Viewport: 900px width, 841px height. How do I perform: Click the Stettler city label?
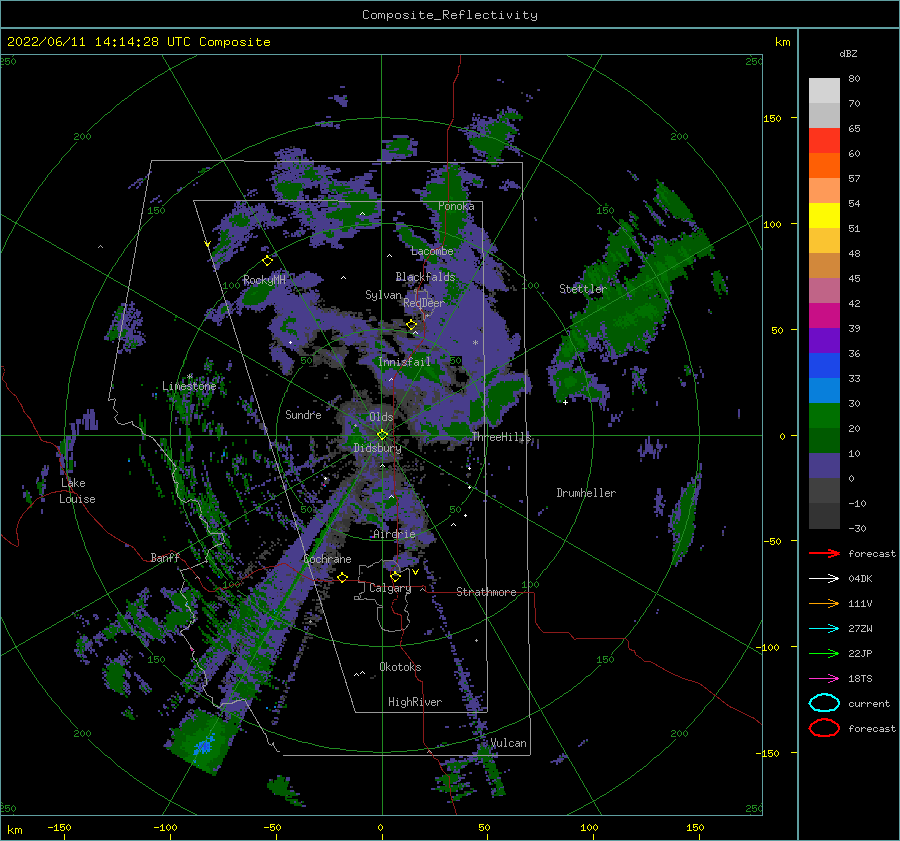[583, 289]
